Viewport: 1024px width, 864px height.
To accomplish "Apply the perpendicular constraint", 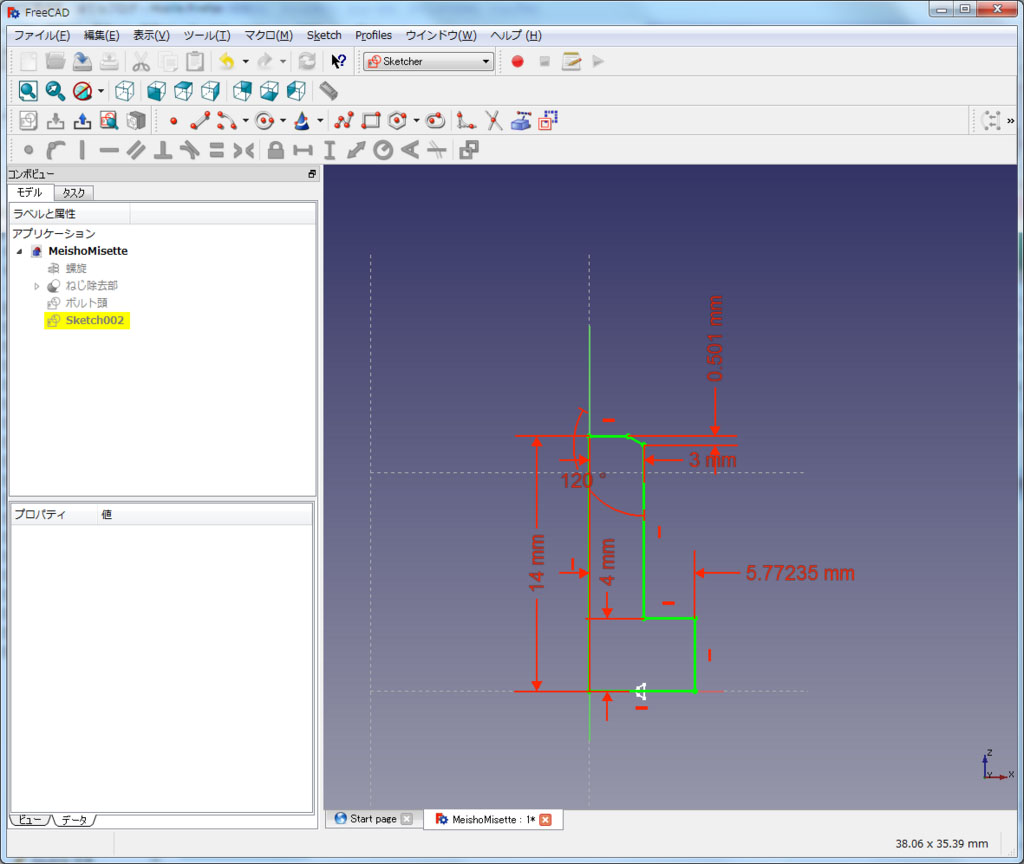I will click(163, 150).
